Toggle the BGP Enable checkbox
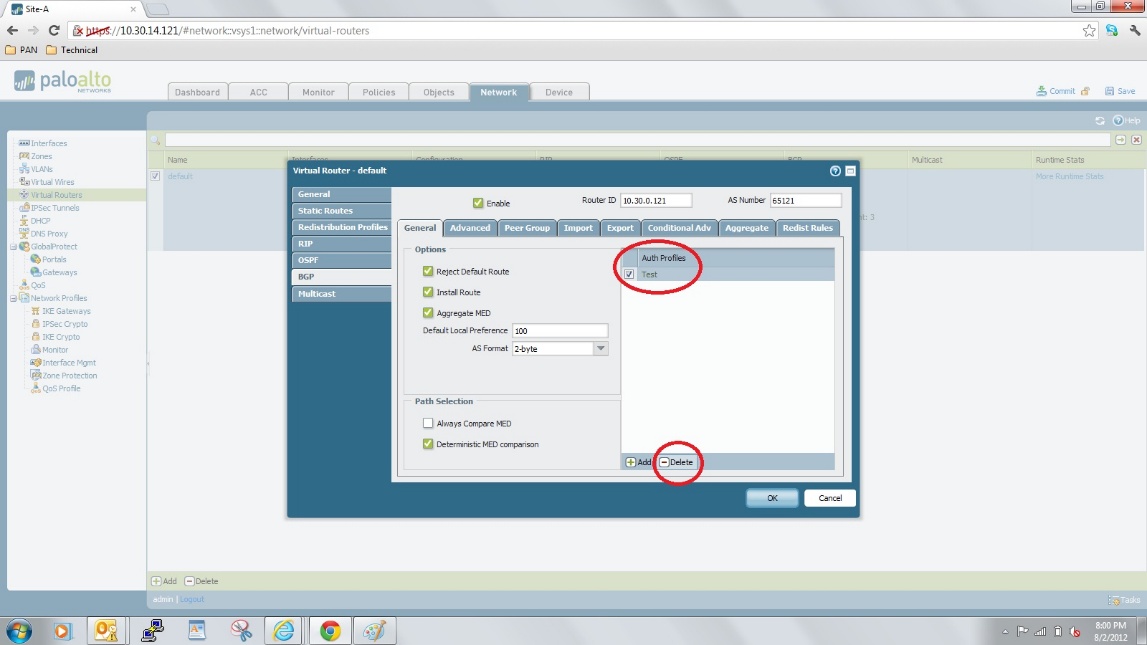1147x645 pixels. [478, 203]
